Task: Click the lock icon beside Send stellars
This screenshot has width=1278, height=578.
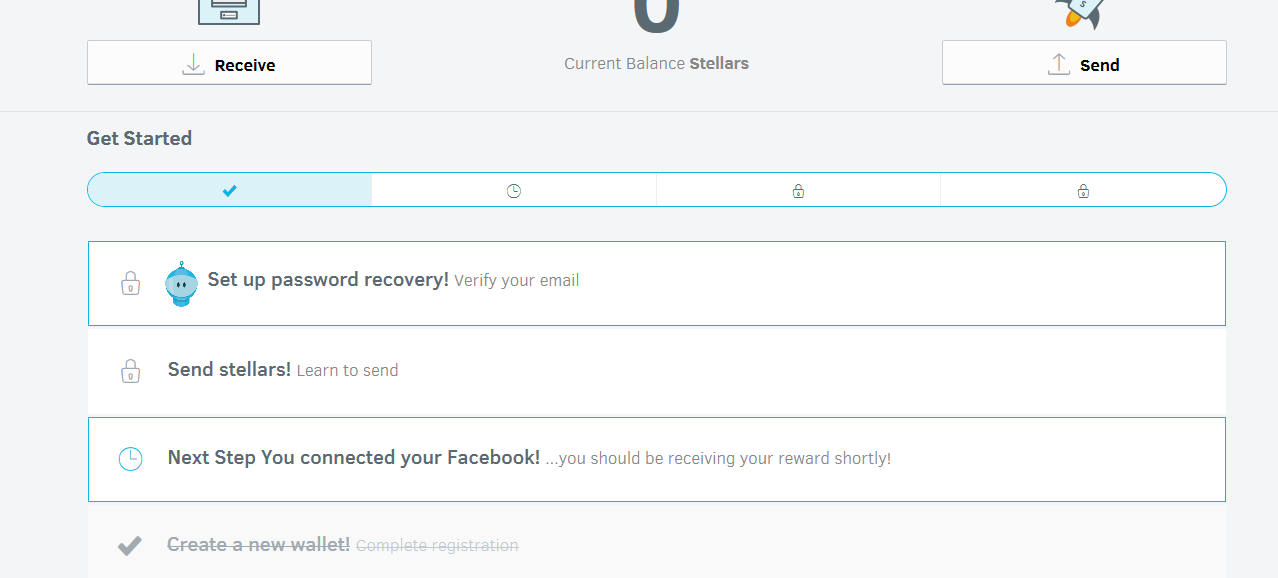Action: (x=130, y=371)
